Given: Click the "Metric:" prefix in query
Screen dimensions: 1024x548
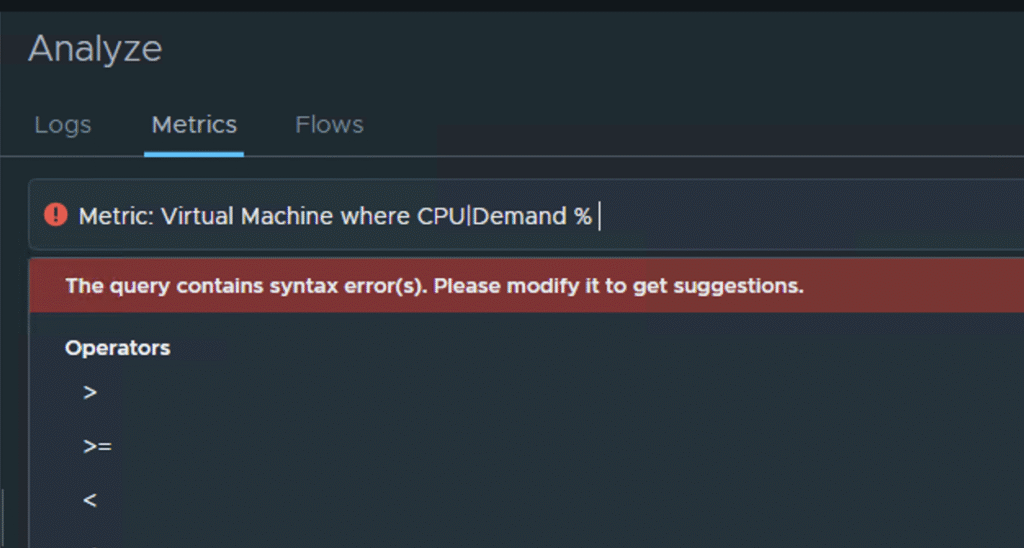Looking at the screenshot, I should [x=115, y=216].
